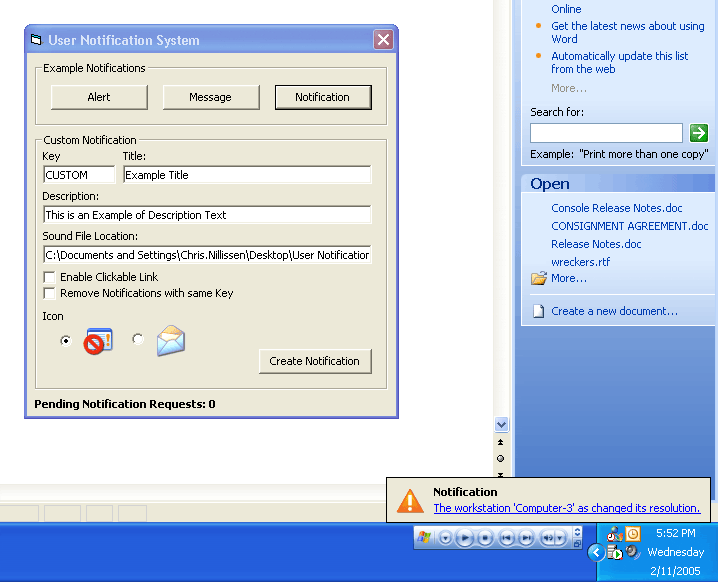The width and height of the screenshot is (718, 582).
Task: Click the orange warning icon in the notification popup
Action: (x=410, y=501)
